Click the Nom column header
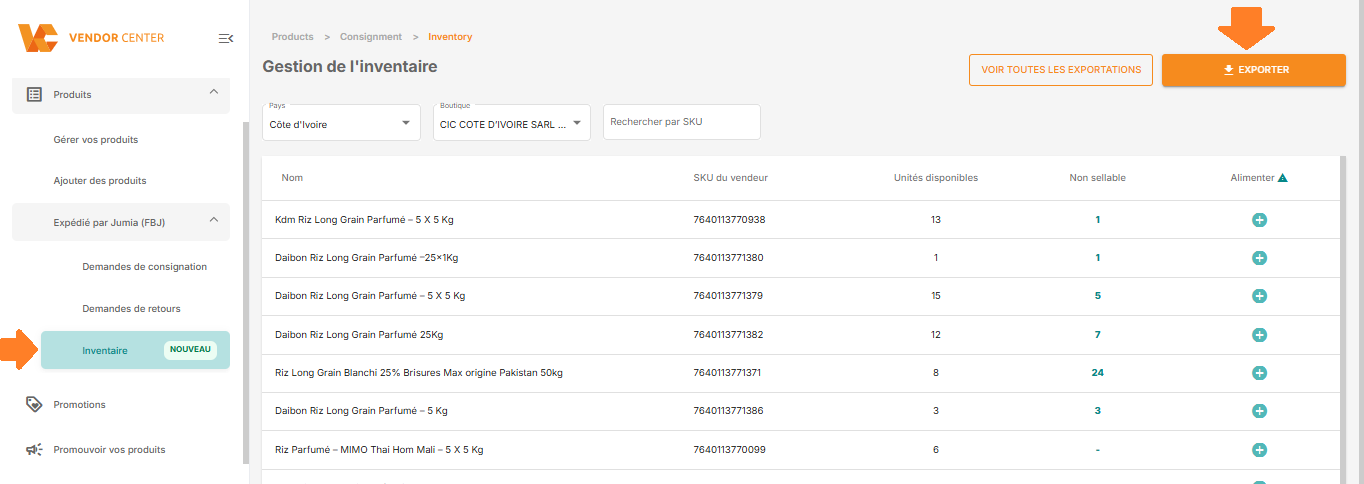The height and width of the screenshot is (484, 1364). pyautogui.click(x=292, y=178)
